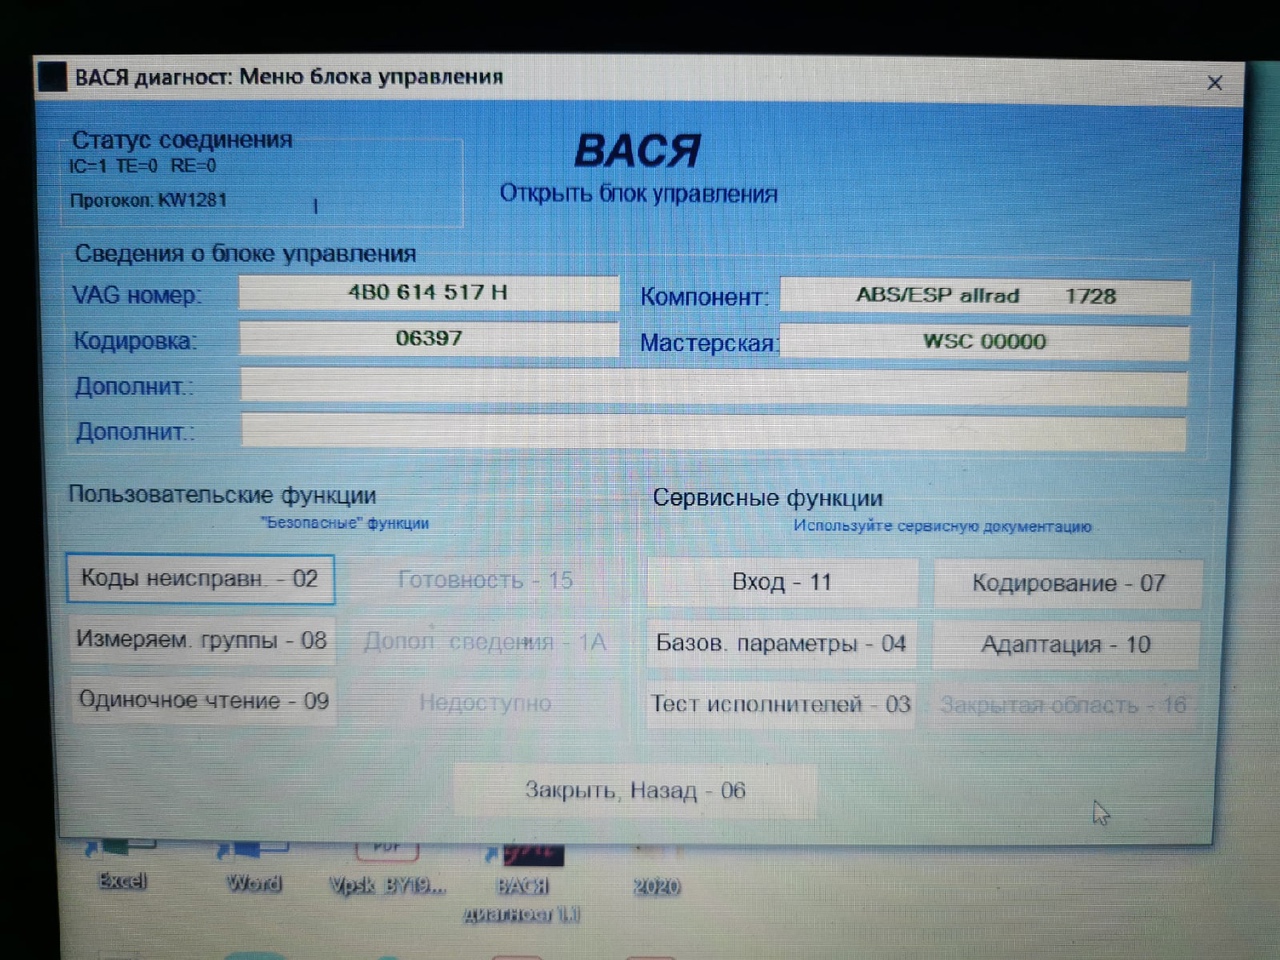The image size is (1280, 960).
Task: Click the window's title bar app icon
Action: [x=52, y=77]
